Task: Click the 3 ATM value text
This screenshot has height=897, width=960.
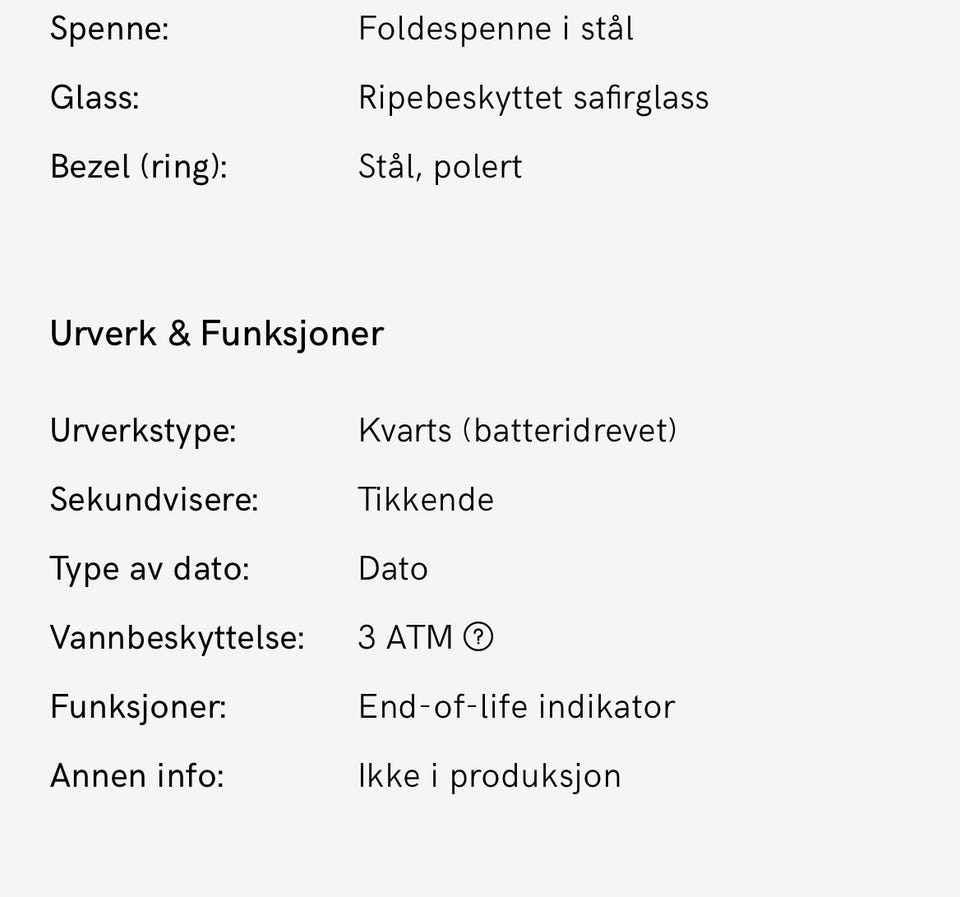Action: [405, 638]
